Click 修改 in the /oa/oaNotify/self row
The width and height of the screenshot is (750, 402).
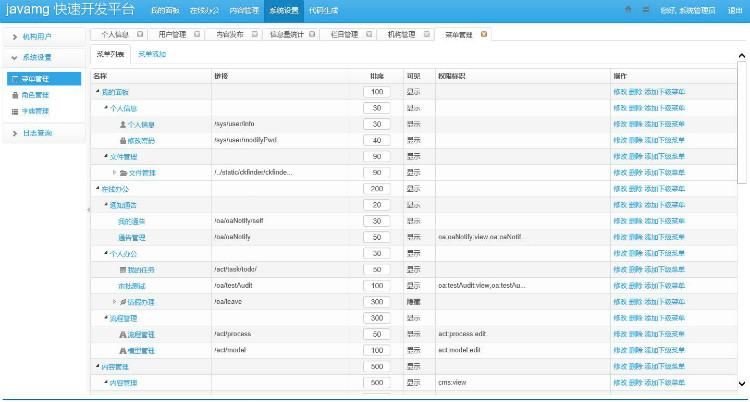pyautogui.click(x=620, y=221)
